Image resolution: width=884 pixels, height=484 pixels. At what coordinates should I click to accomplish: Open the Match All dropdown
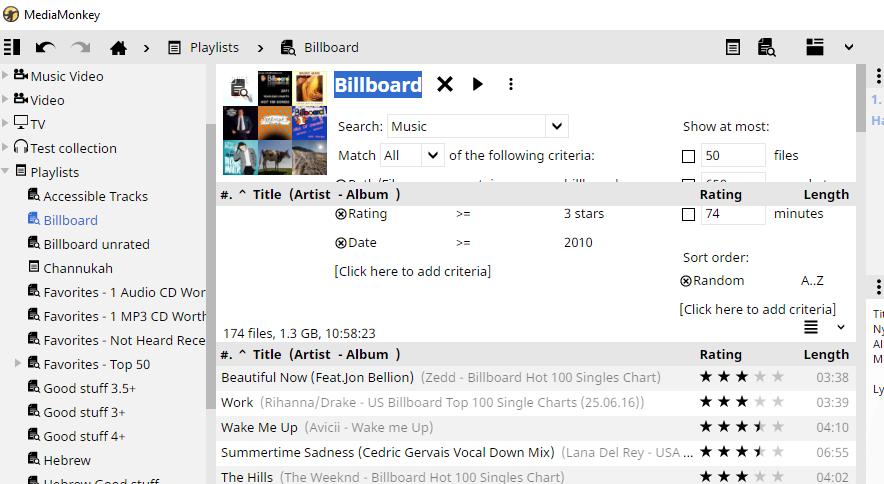click(432, 156)
